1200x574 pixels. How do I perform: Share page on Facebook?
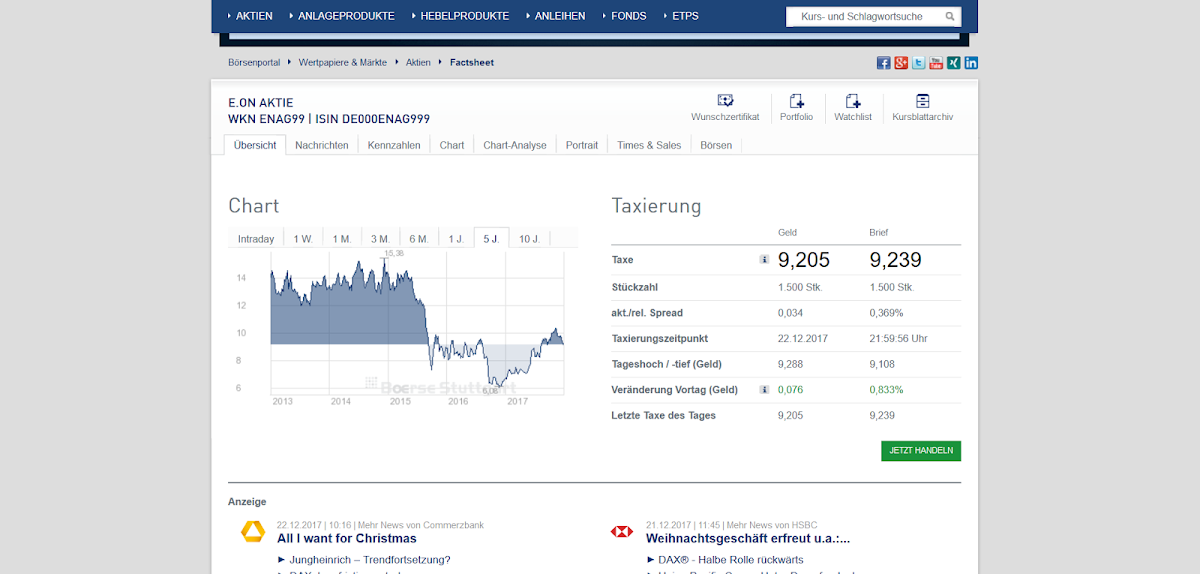coord(883,63)
